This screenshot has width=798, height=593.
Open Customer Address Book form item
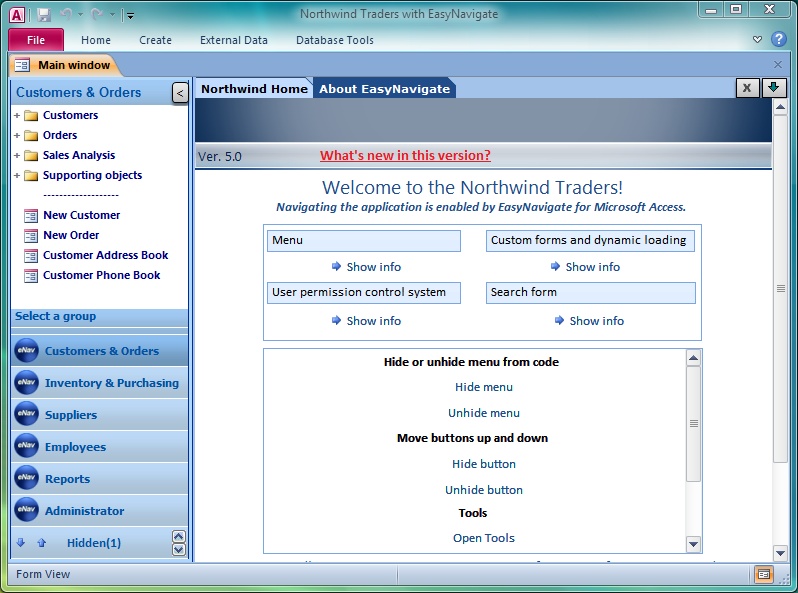[105, 255]
